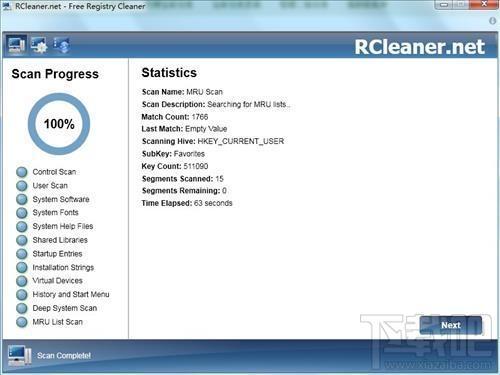Click the Scan Progress heading

(x=55, y=74)
